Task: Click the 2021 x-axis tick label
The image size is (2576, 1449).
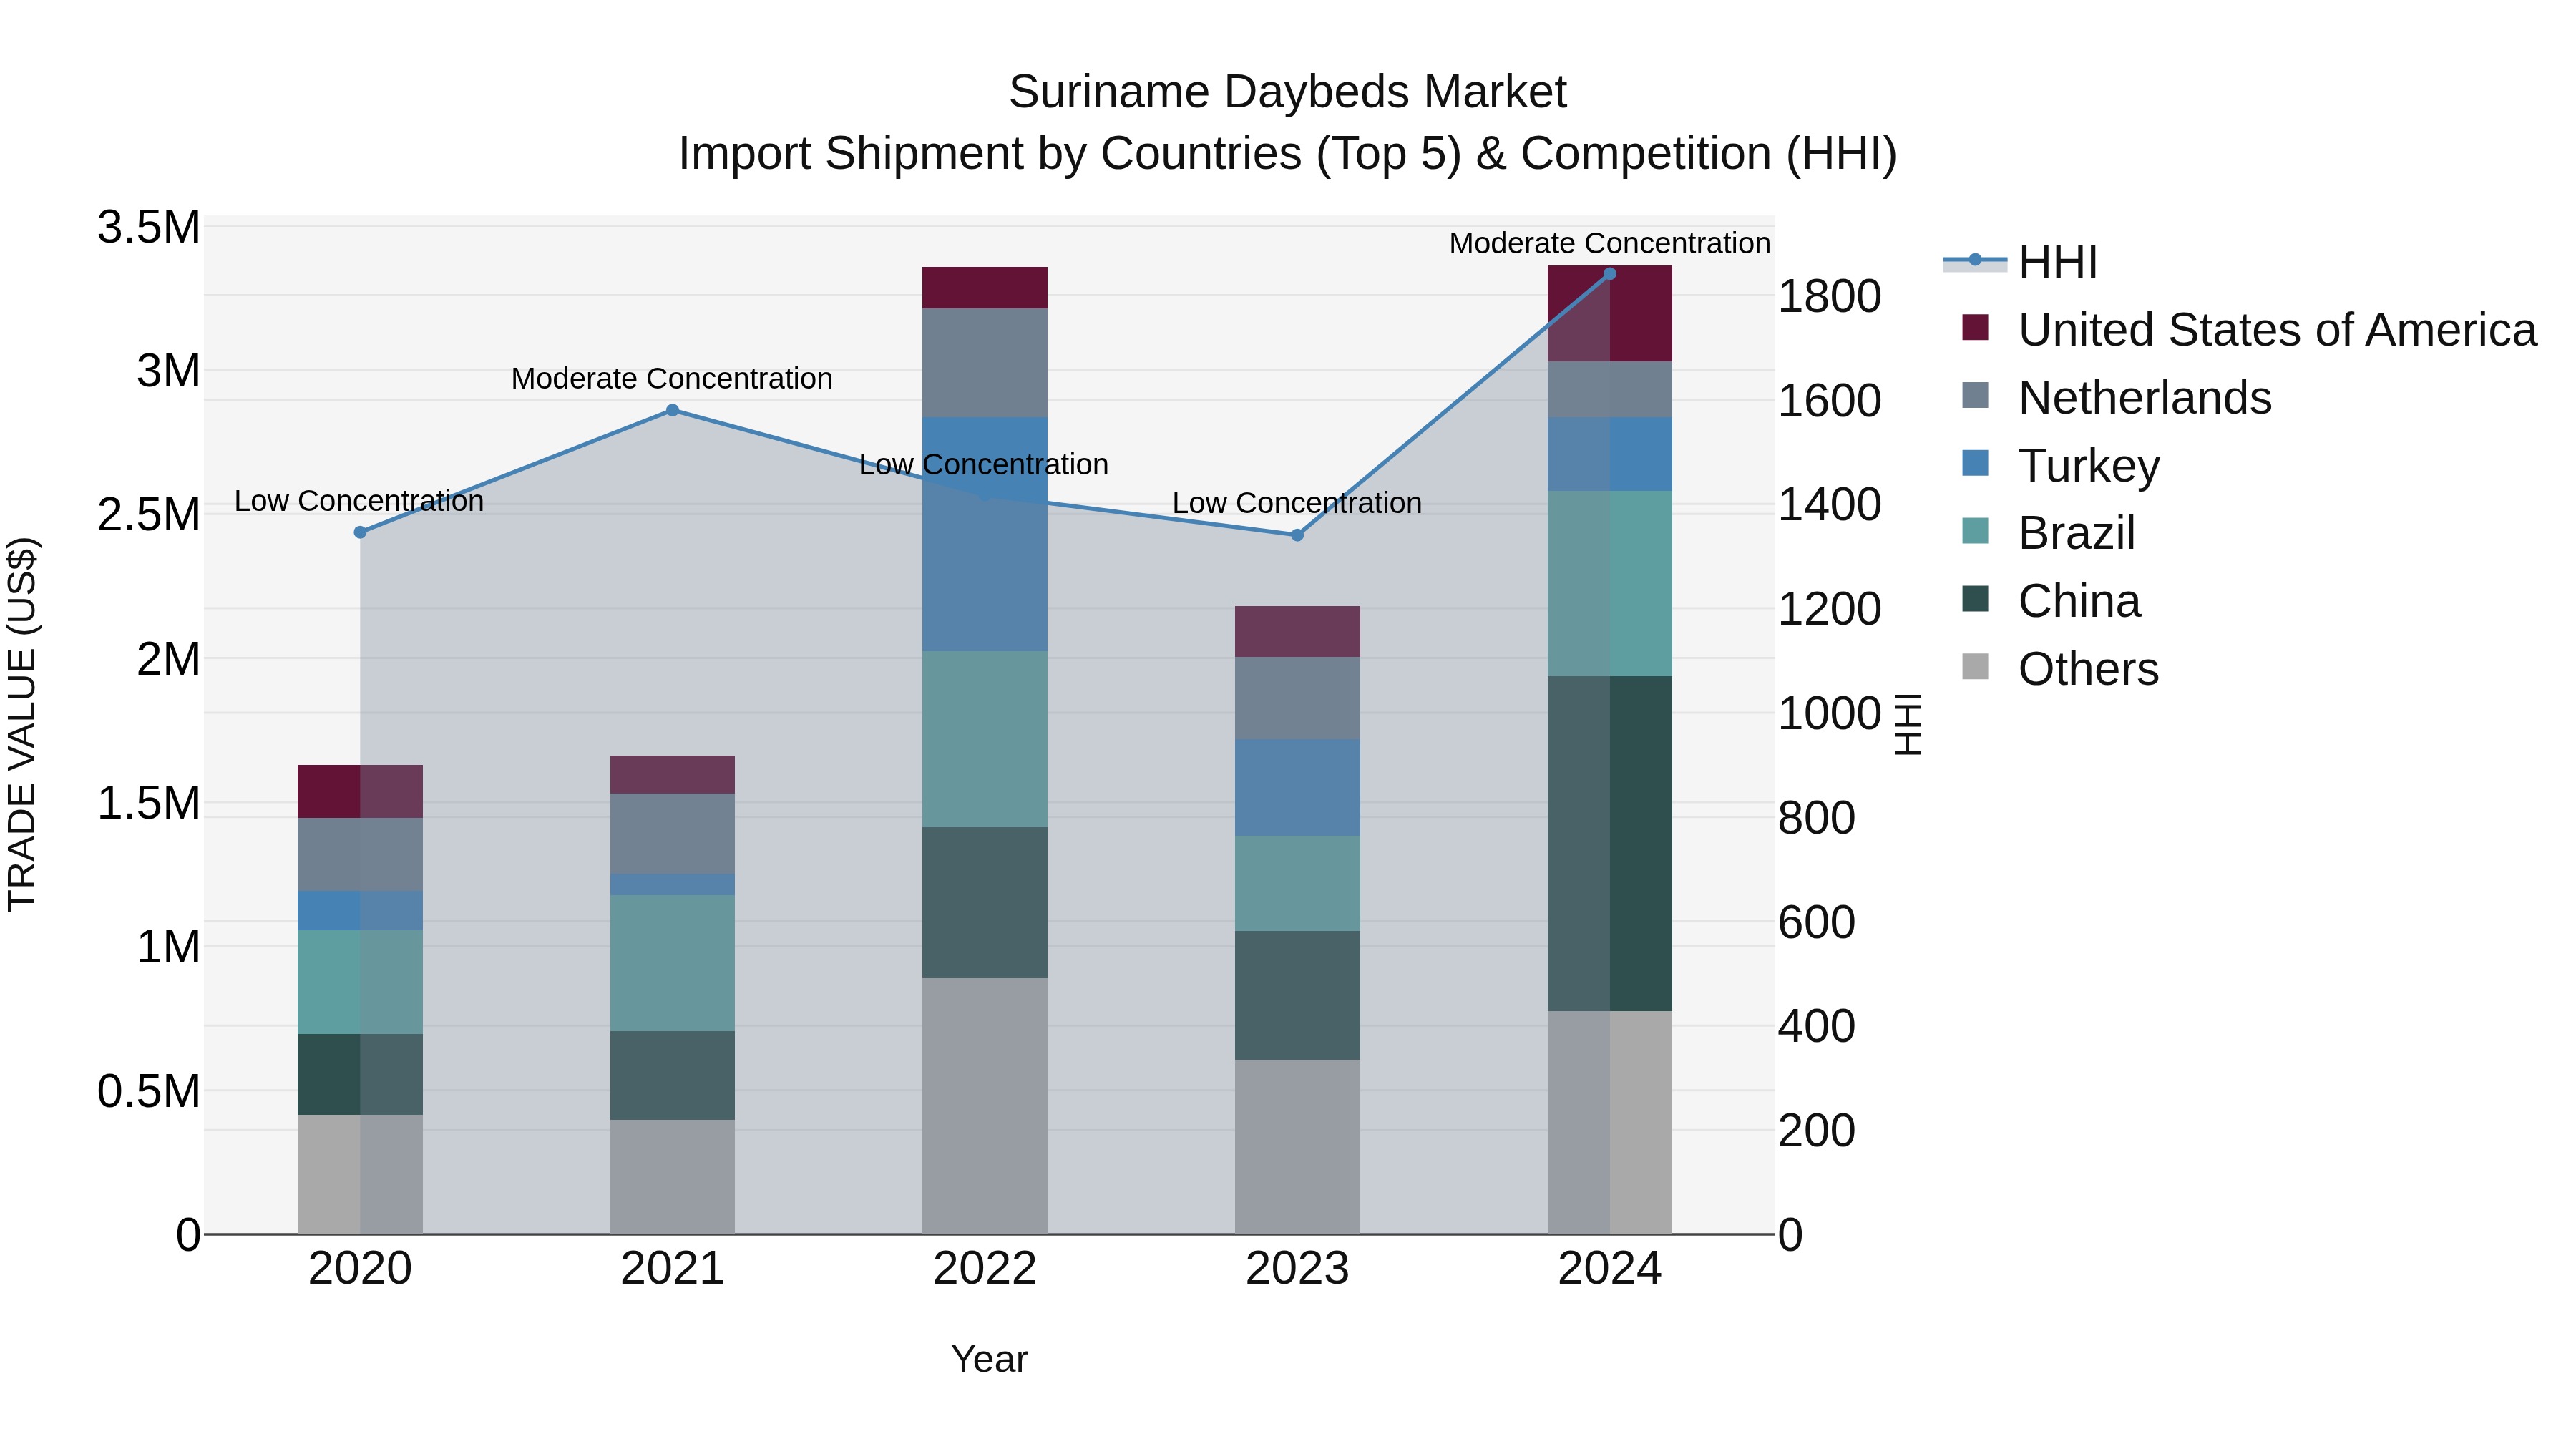Action: [673, 1269]
